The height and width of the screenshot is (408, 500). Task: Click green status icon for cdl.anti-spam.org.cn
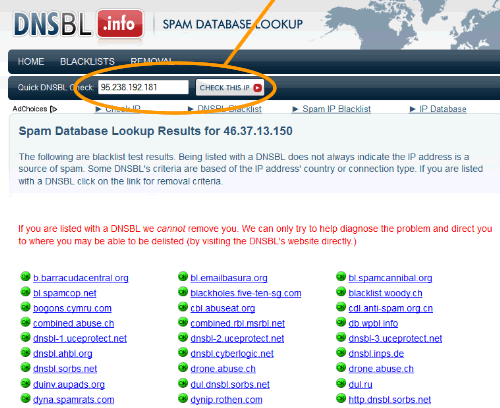341,307
